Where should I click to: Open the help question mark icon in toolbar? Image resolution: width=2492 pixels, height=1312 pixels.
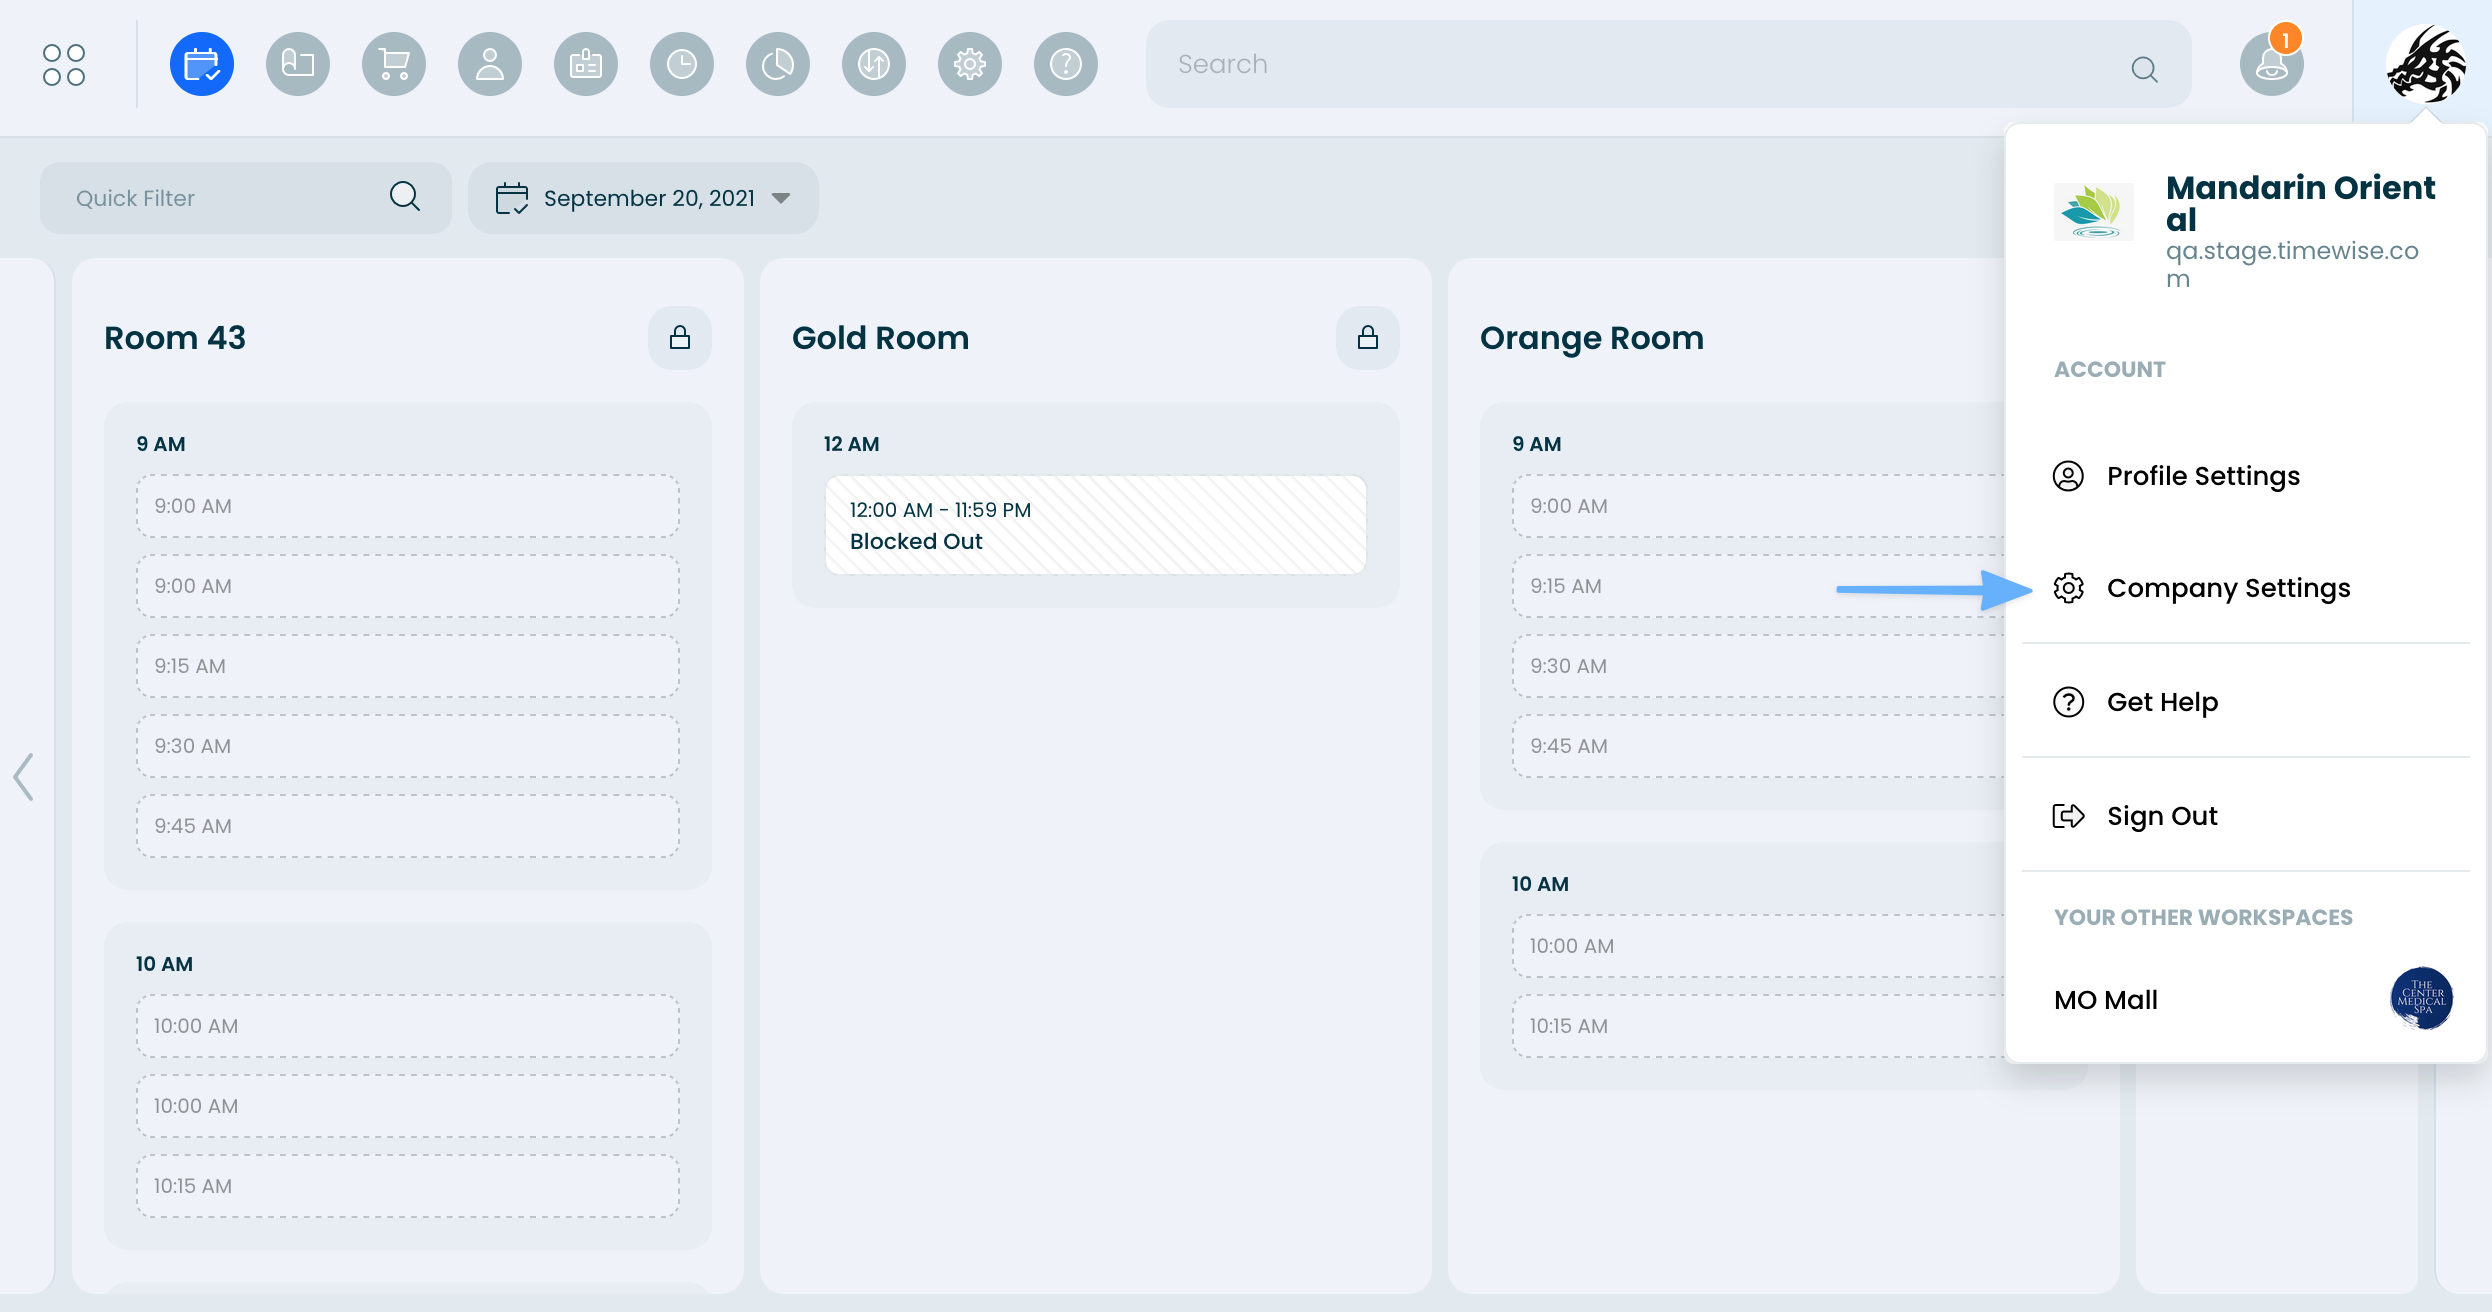click(1066, 65)
